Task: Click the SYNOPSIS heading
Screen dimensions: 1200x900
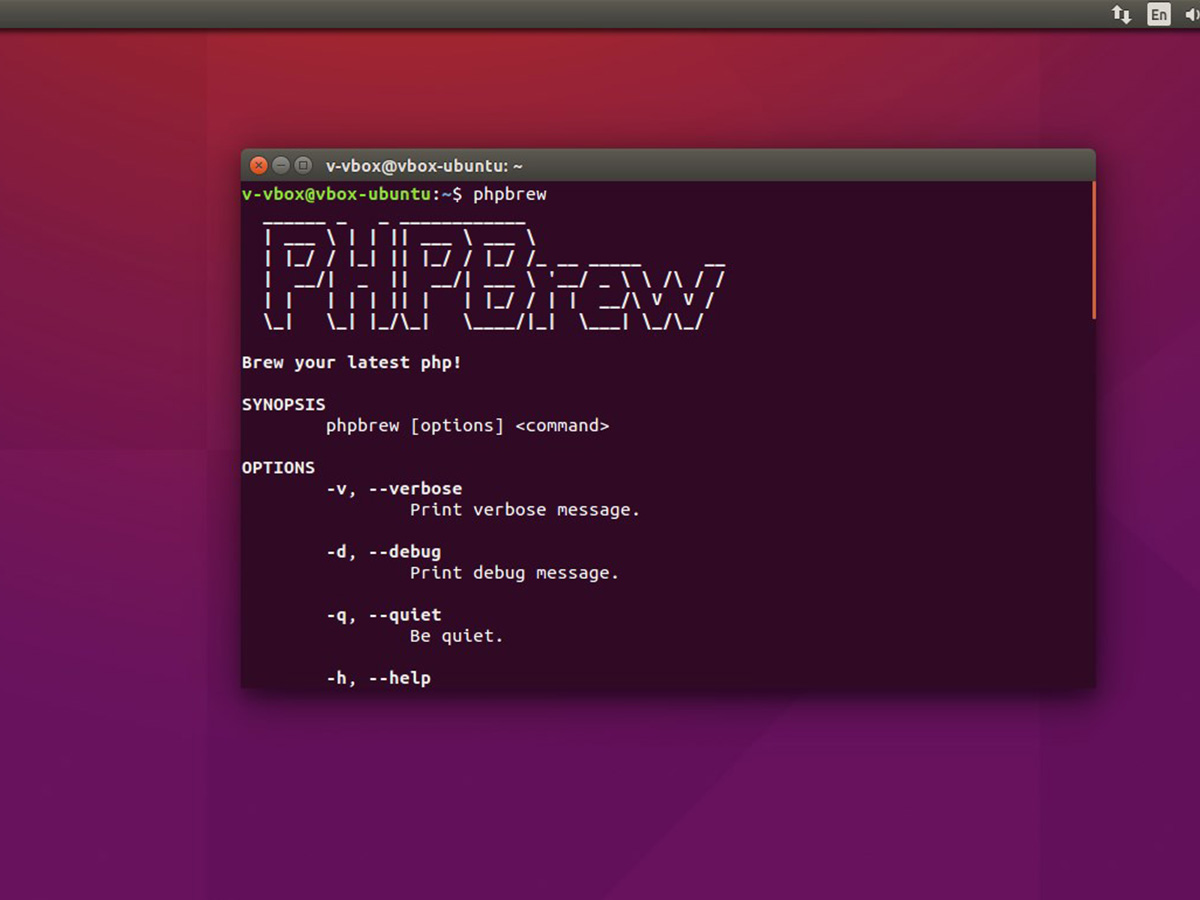Action: [x=284, y=404]
